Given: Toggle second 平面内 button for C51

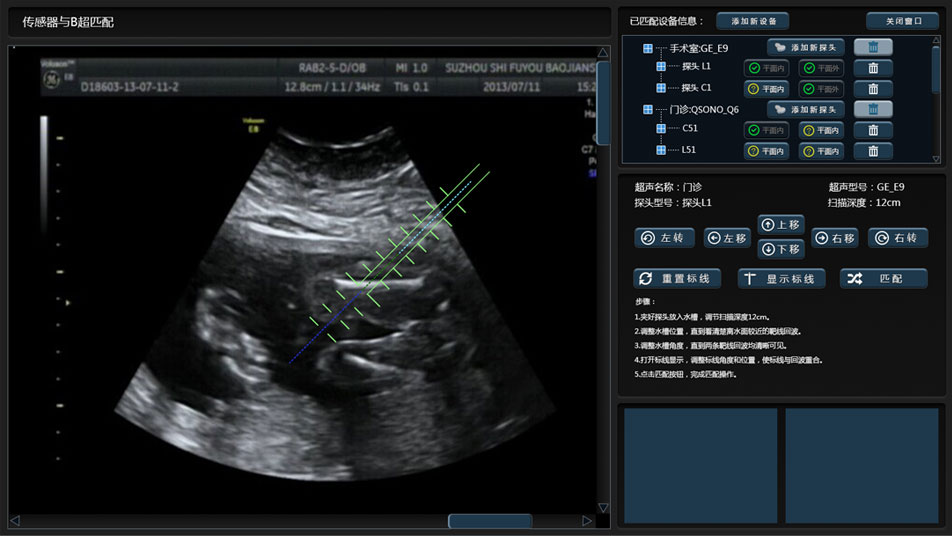Looking at the screenshot, I should pyautogui.click(x=822, y=130).
